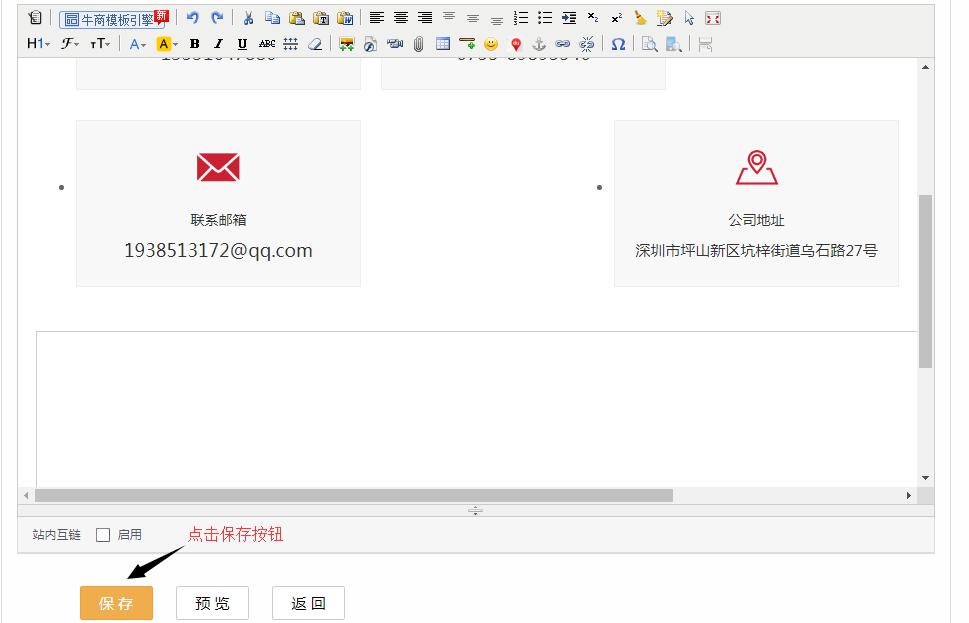Insert special character Omega icon
Image resolution: width=969 pixels, height=623 pixels.
click(x=618, y=43)
